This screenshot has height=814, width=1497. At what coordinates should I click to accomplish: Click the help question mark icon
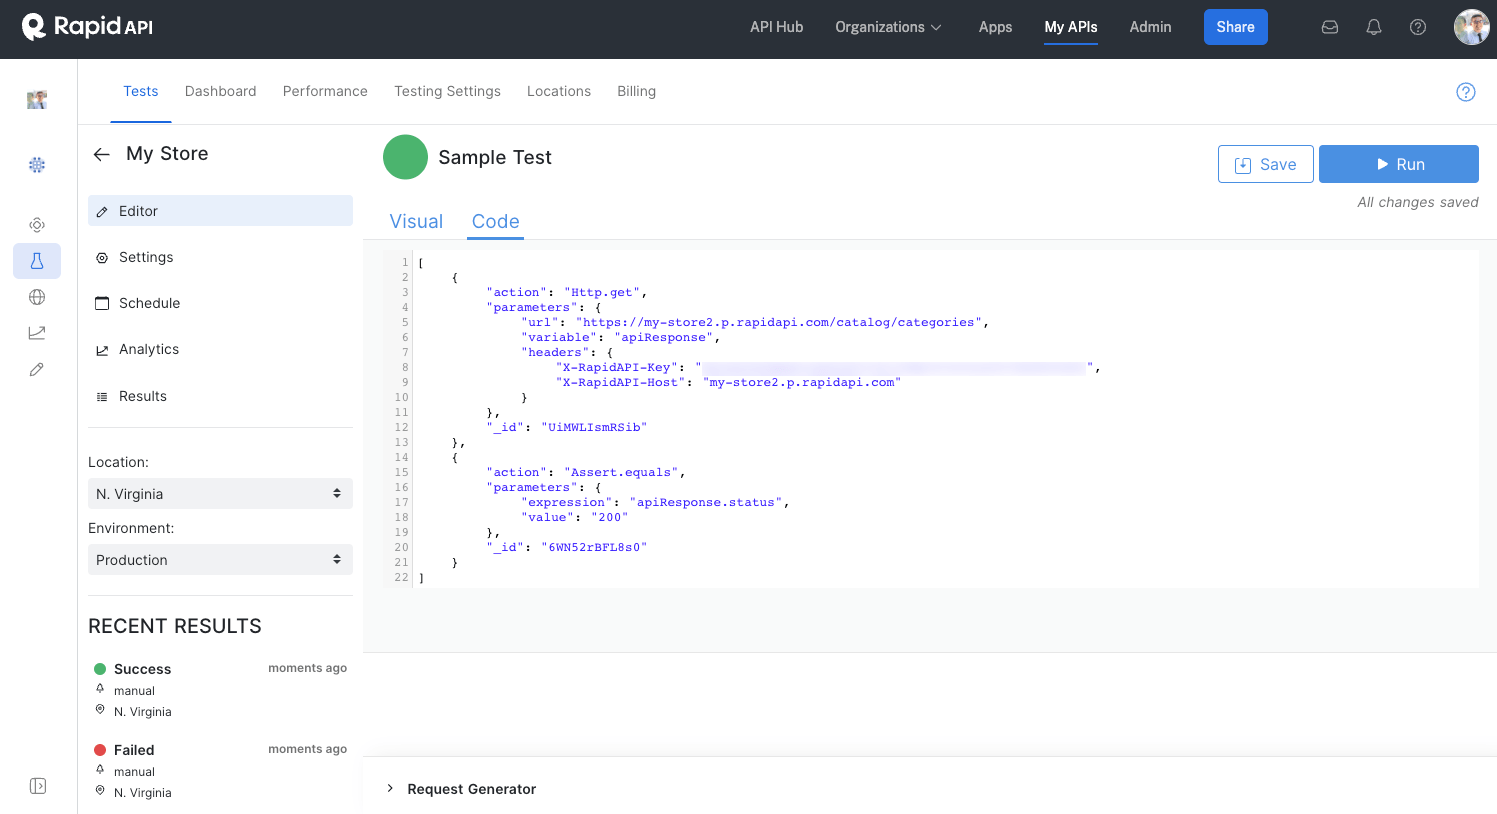(1418, 27)
